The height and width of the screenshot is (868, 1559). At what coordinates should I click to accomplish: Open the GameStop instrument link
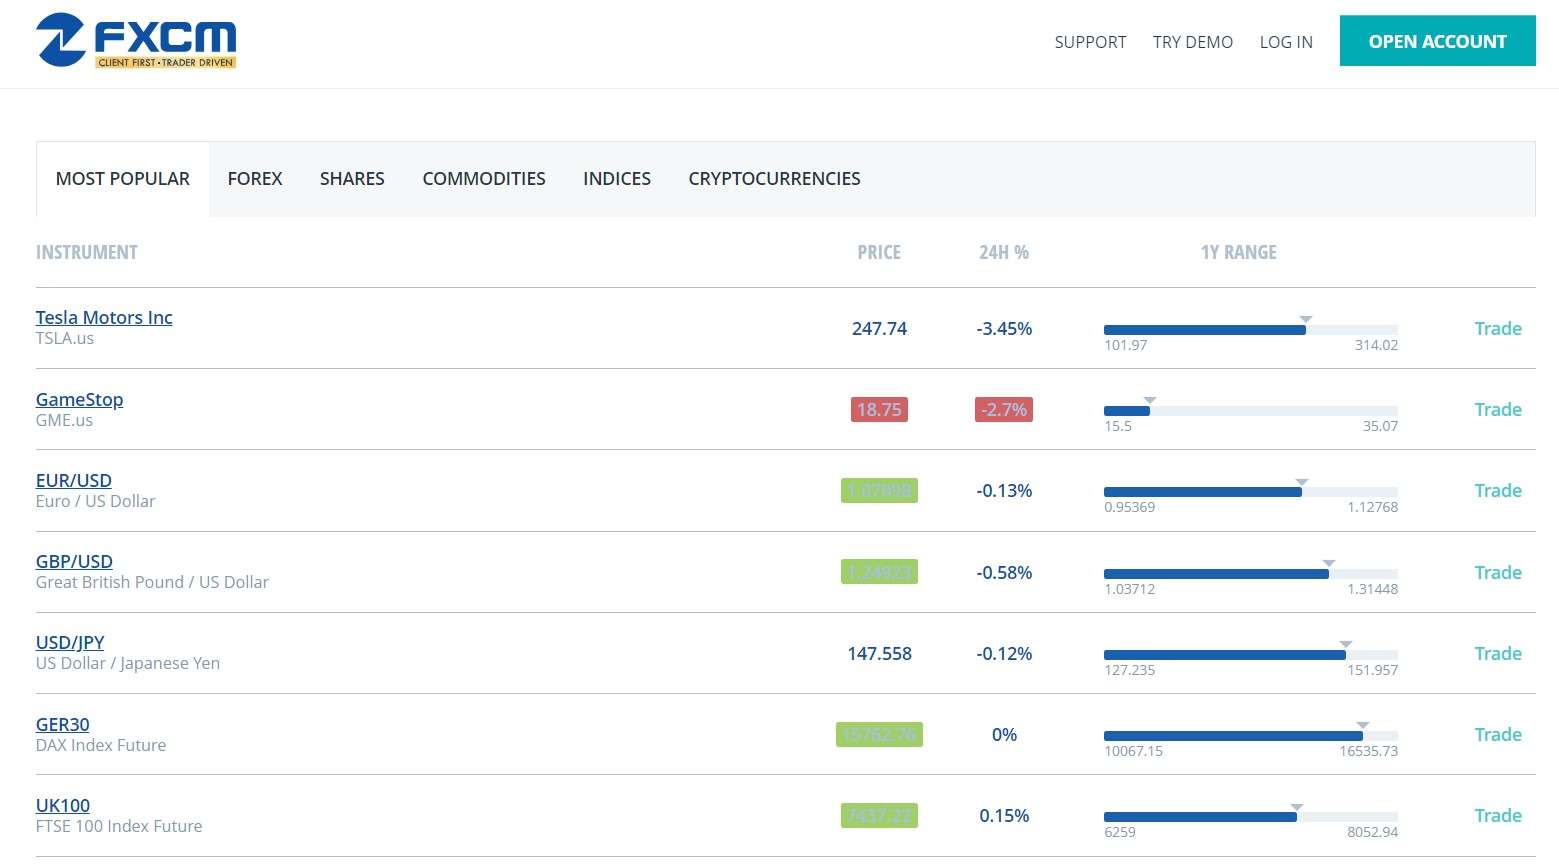coord(80,399)
